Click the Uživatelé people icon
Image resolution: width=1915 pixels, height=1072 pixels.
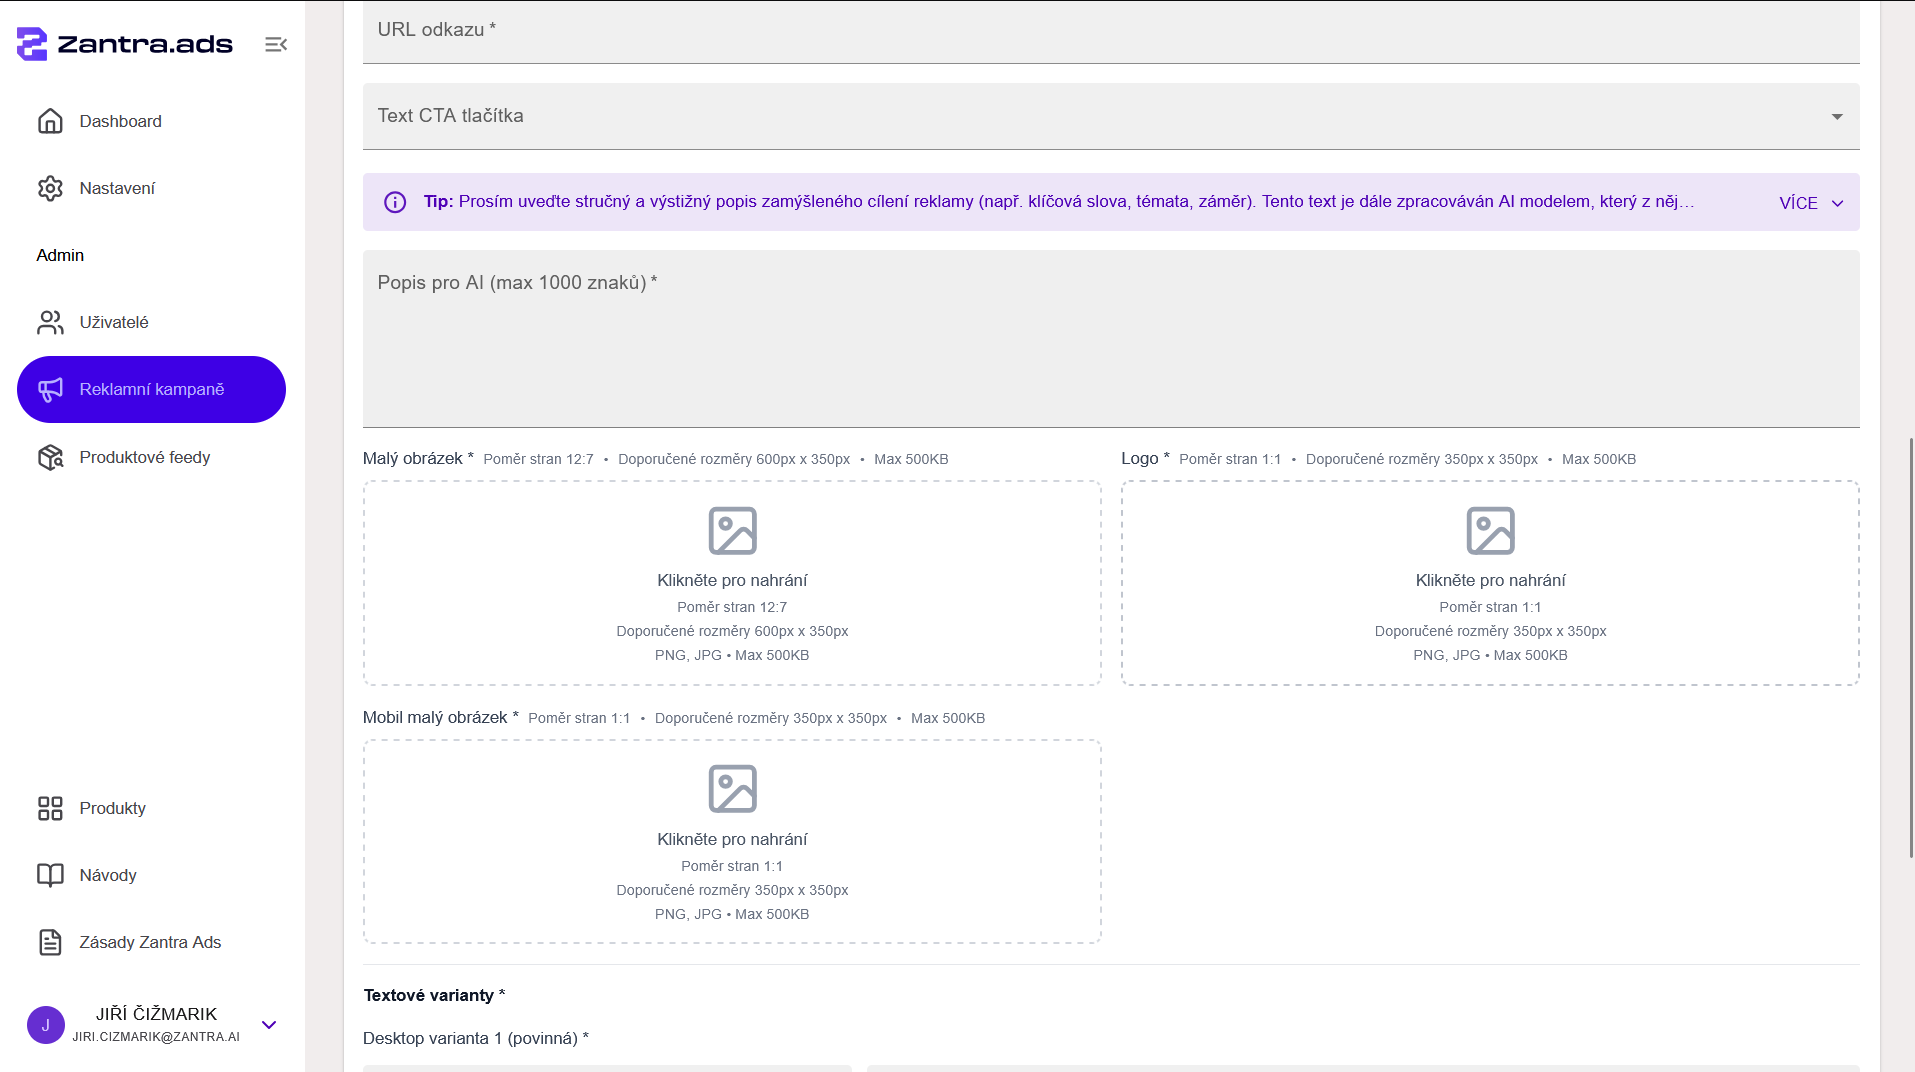pyautogui.click(x=50, y=322)
